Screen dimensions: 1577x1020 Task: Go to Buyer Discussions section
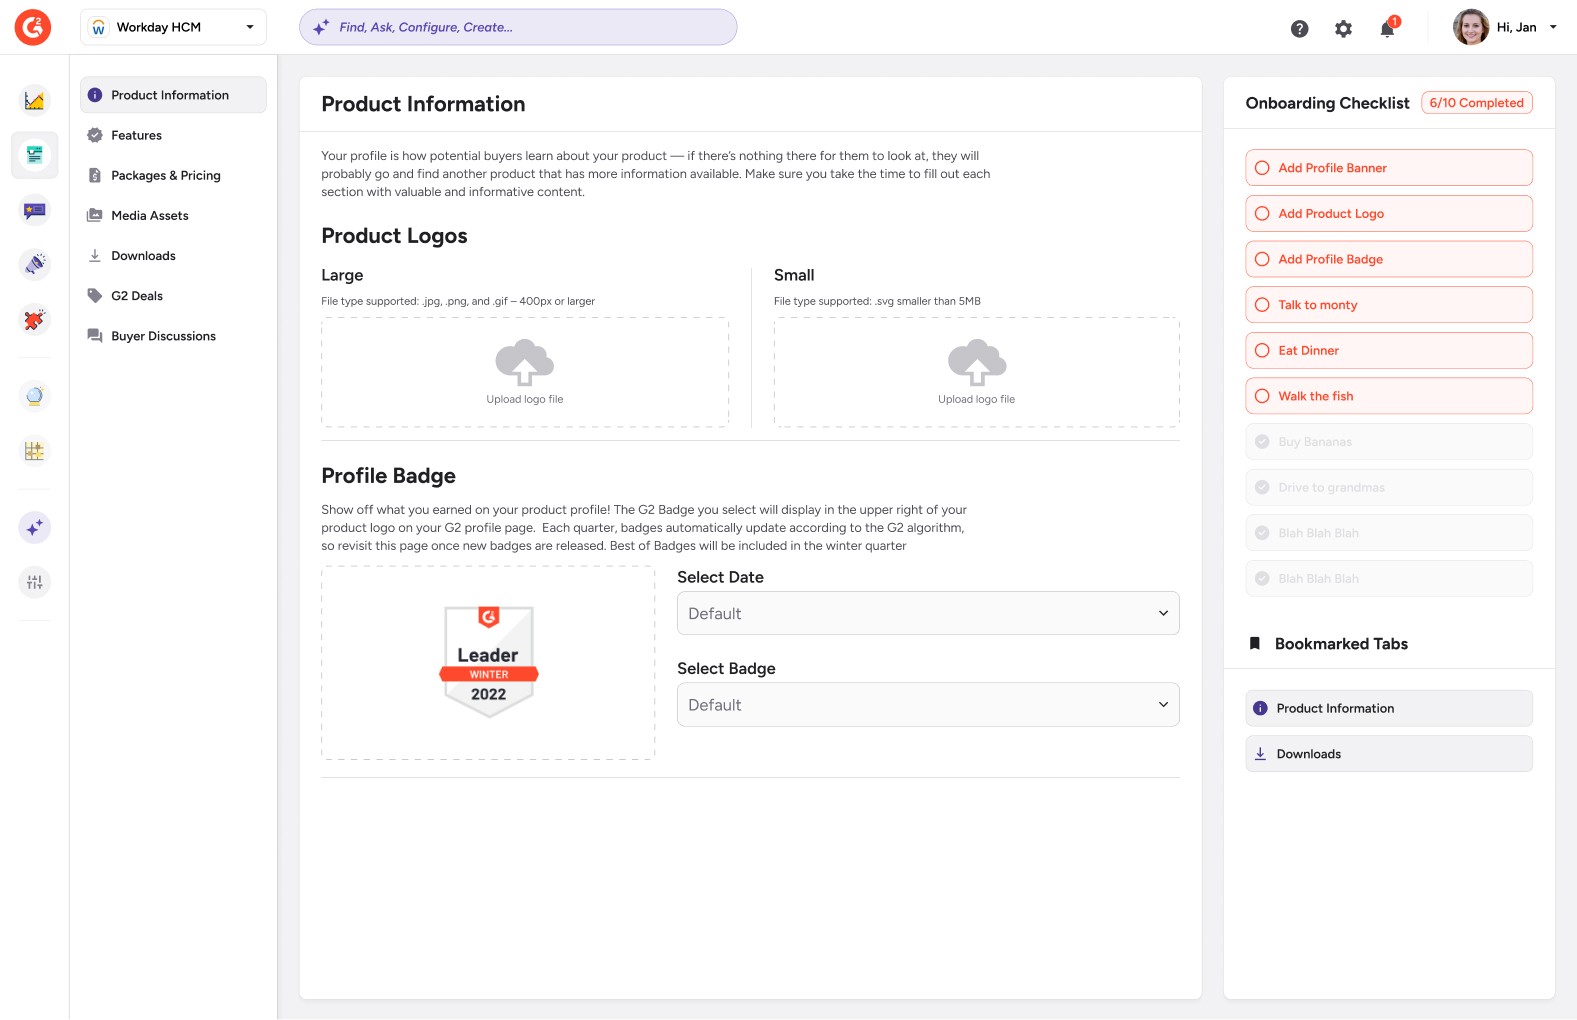coord(163,336)
